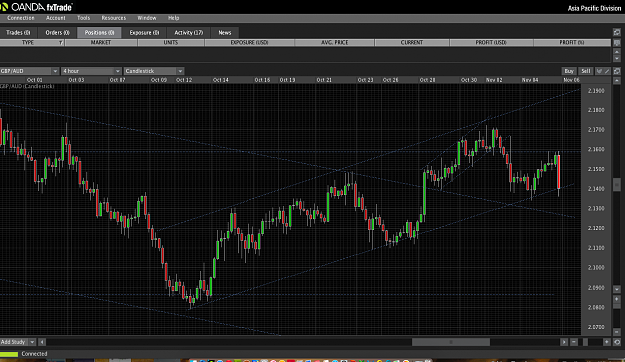
Task: Detach the chart panel with the pop-out icon
Action: 617,71
